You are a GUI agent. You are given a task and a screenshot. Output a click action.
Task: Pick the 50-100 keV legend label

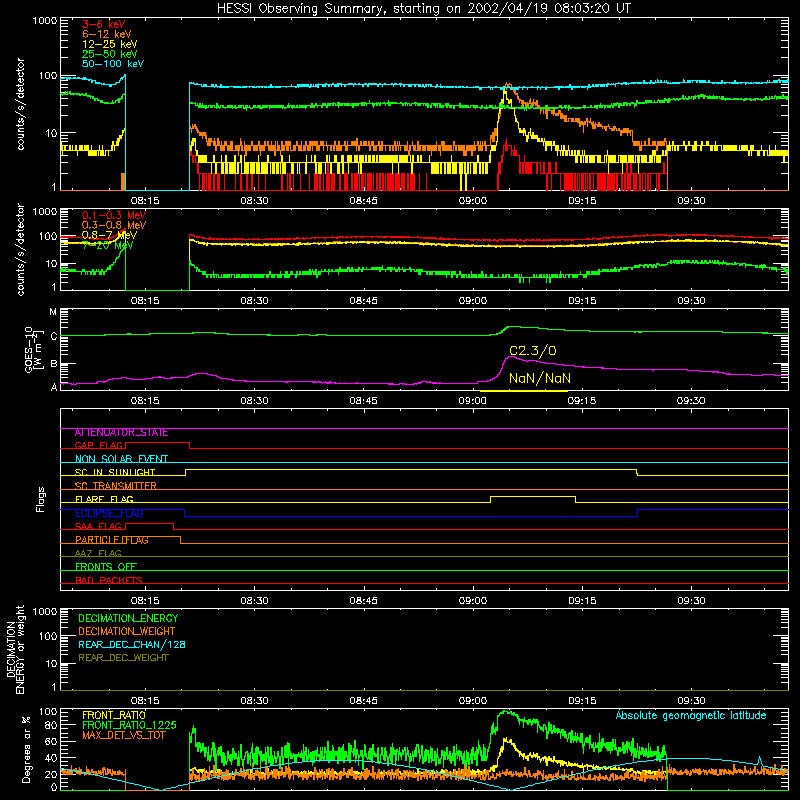113,64
